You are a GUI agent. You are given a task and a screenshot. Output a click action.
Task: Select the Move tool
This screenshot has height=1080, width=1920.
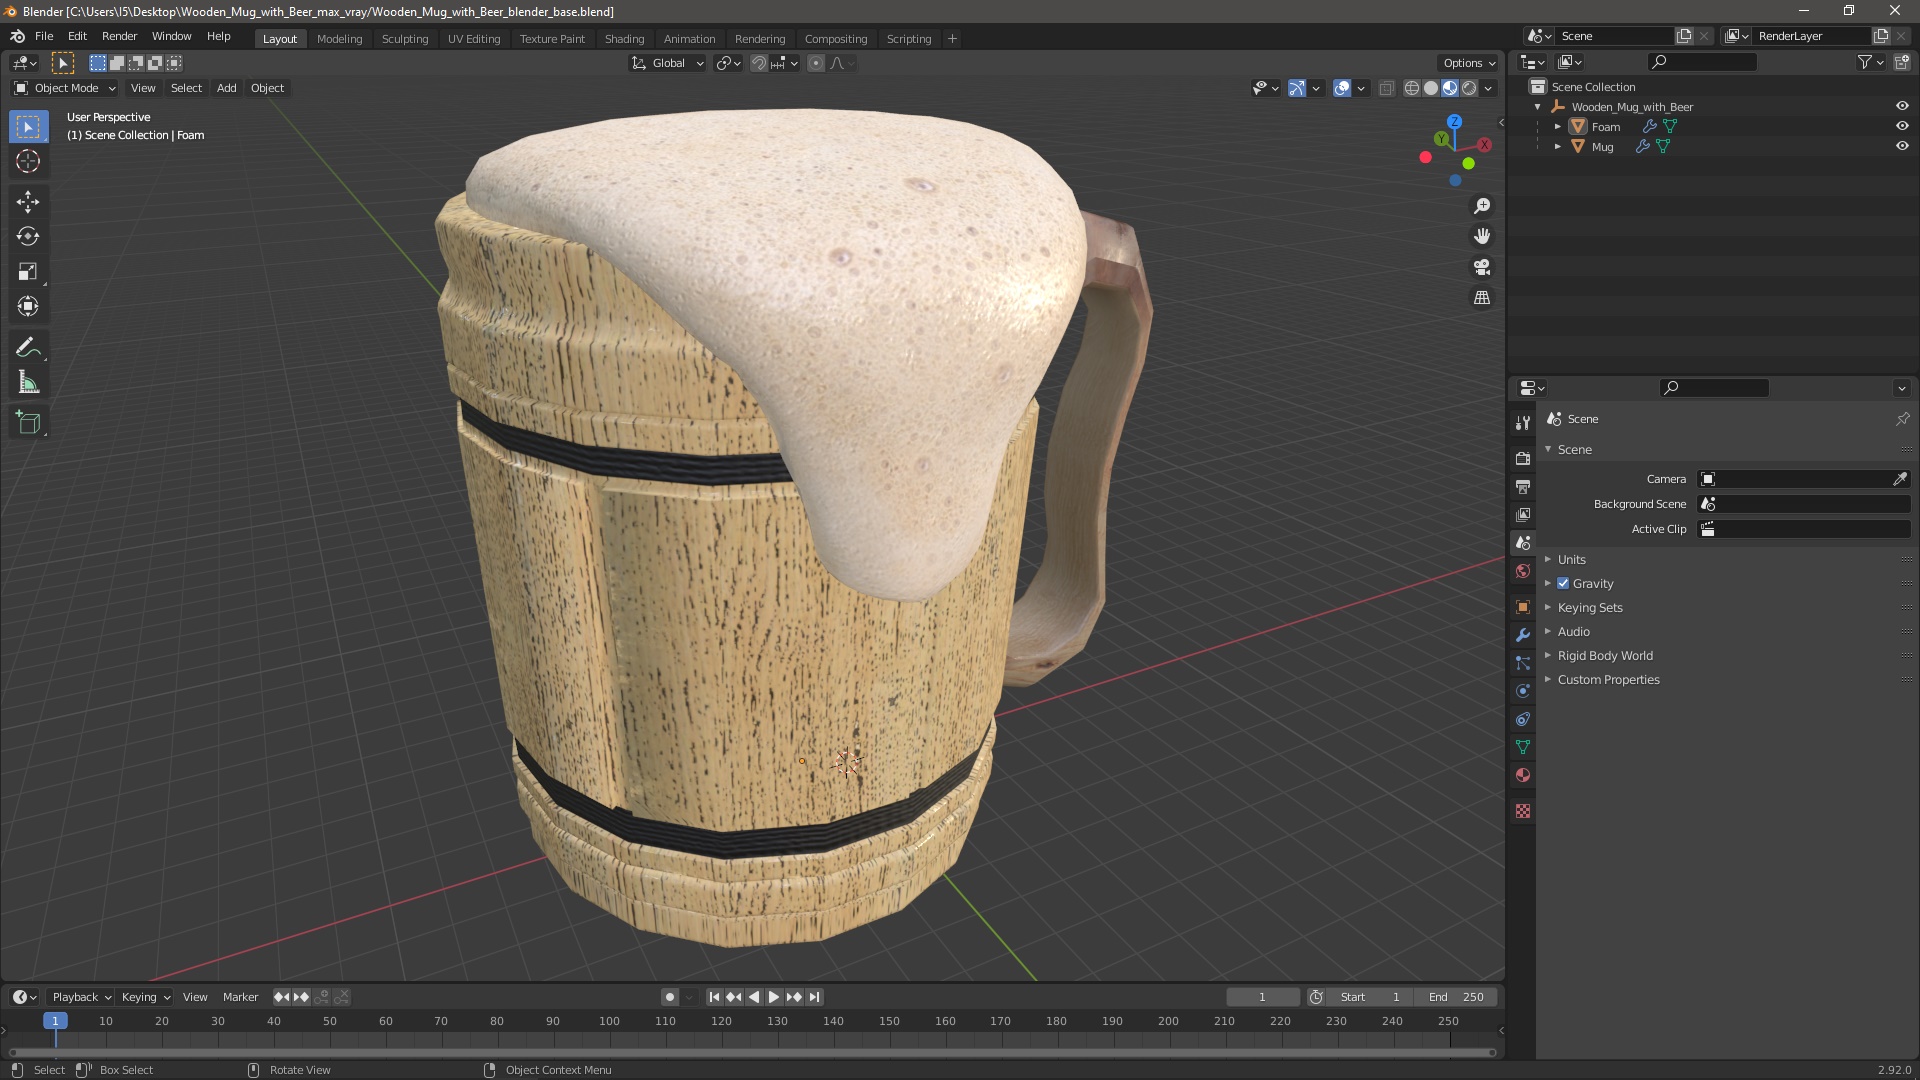(28, 202)
